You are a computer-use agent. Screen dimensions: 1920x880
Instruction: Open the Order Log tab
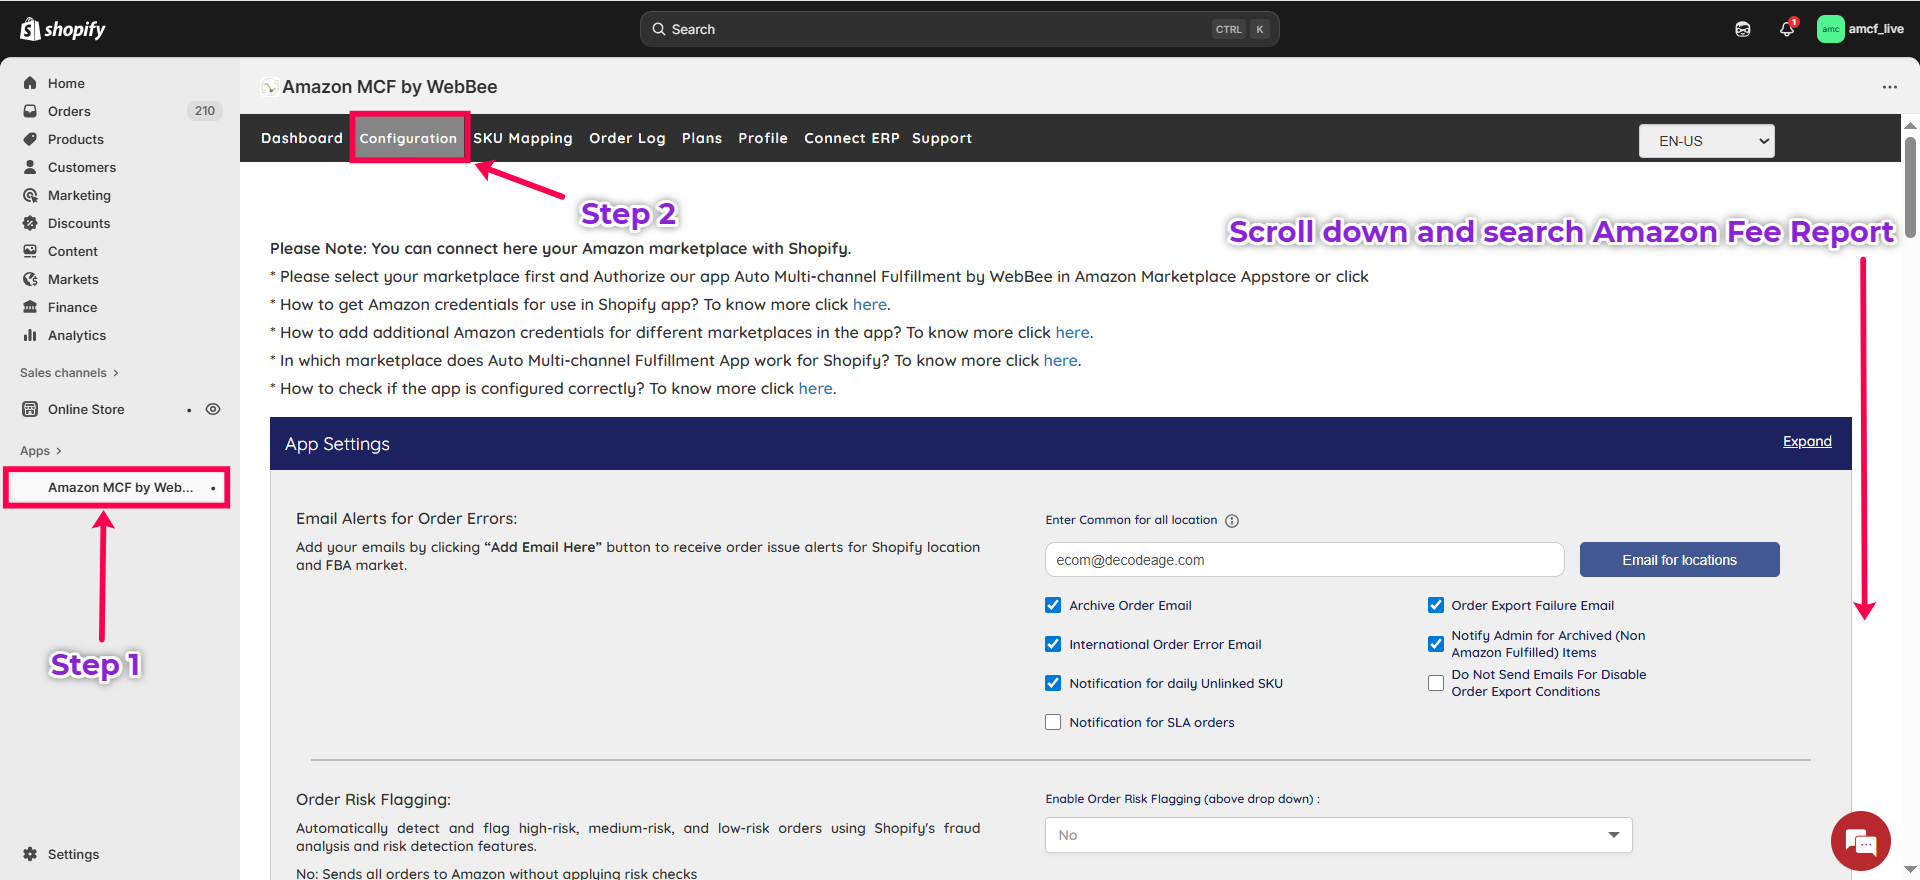click(x=627, y=138)
